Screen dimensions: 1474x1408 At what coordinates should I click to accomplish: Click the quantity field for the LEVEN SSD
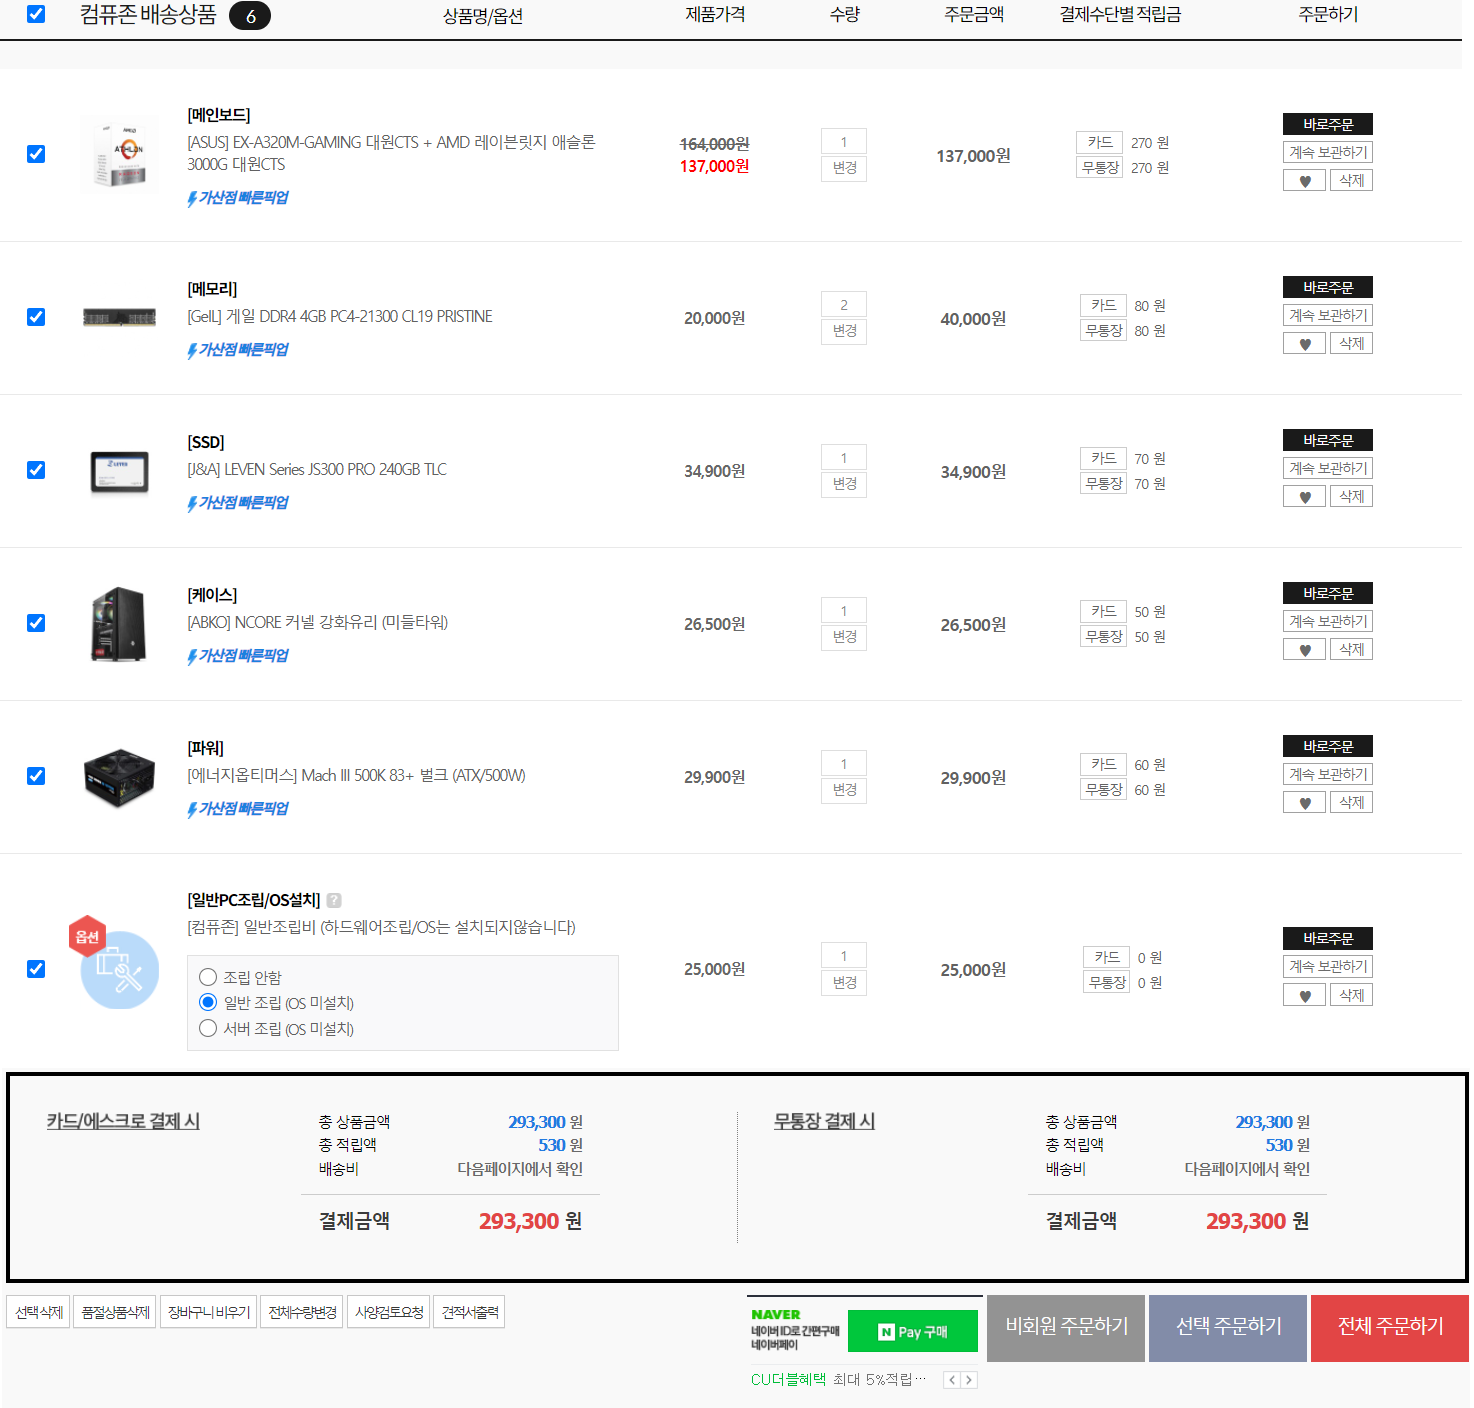point(844,458)
